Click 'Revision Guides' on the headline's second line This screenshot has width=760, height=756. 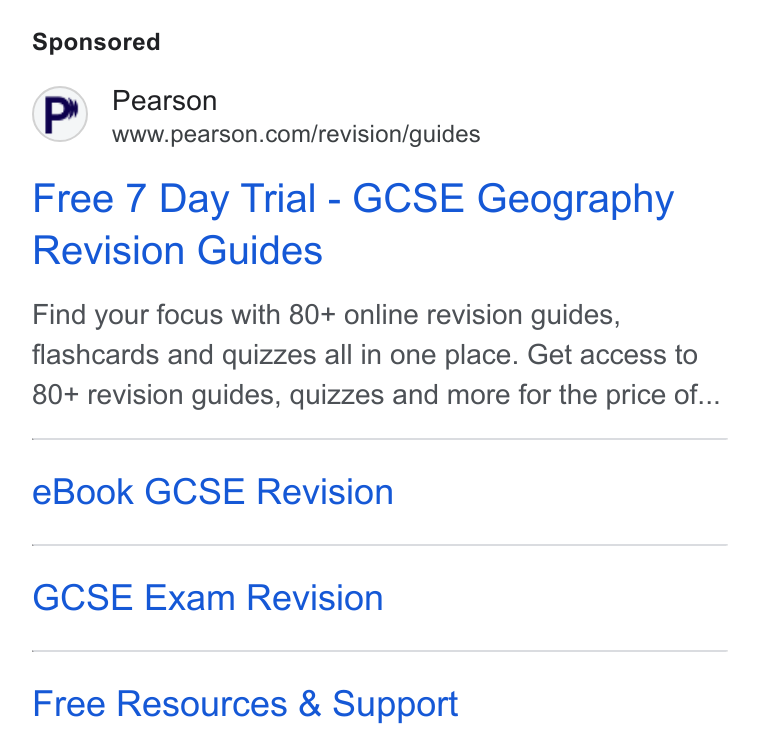coord(177,251)
